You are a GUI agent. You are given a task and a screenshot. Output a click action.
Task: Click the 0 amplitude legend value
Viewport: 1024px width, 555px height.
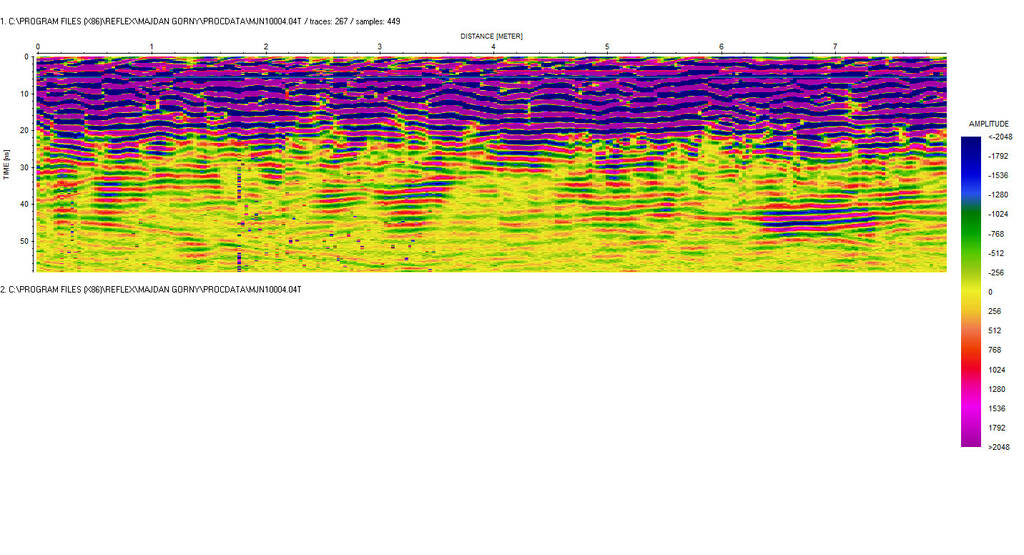click(x=990, y=292)
